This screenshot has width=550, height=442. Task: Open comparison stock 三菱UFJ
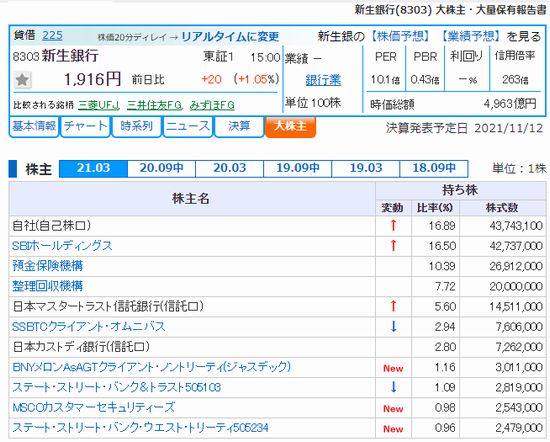(x=99, y=105)
